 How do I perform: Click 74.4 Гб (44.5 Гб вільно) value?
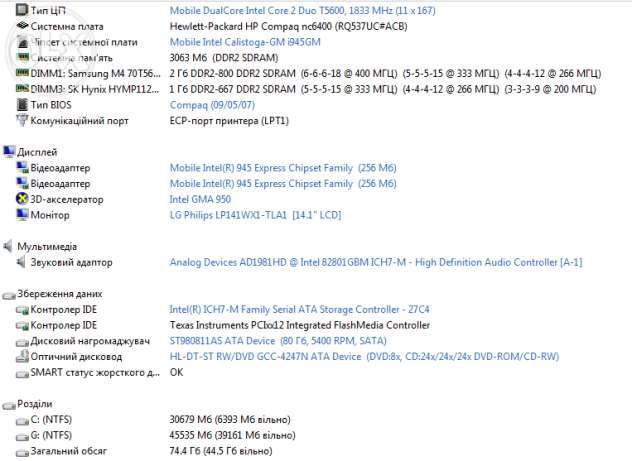(x=221, y=451)
